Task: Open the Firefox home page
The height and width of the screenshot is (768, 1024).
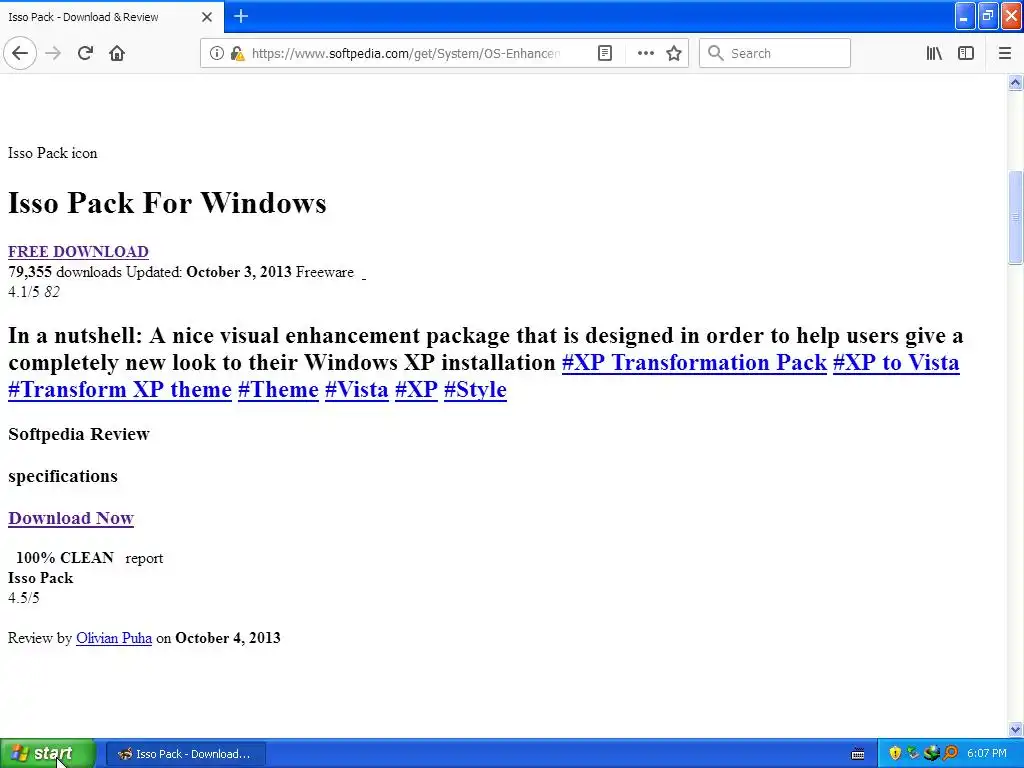Action: pyautogui.click(x=117, y=54)
